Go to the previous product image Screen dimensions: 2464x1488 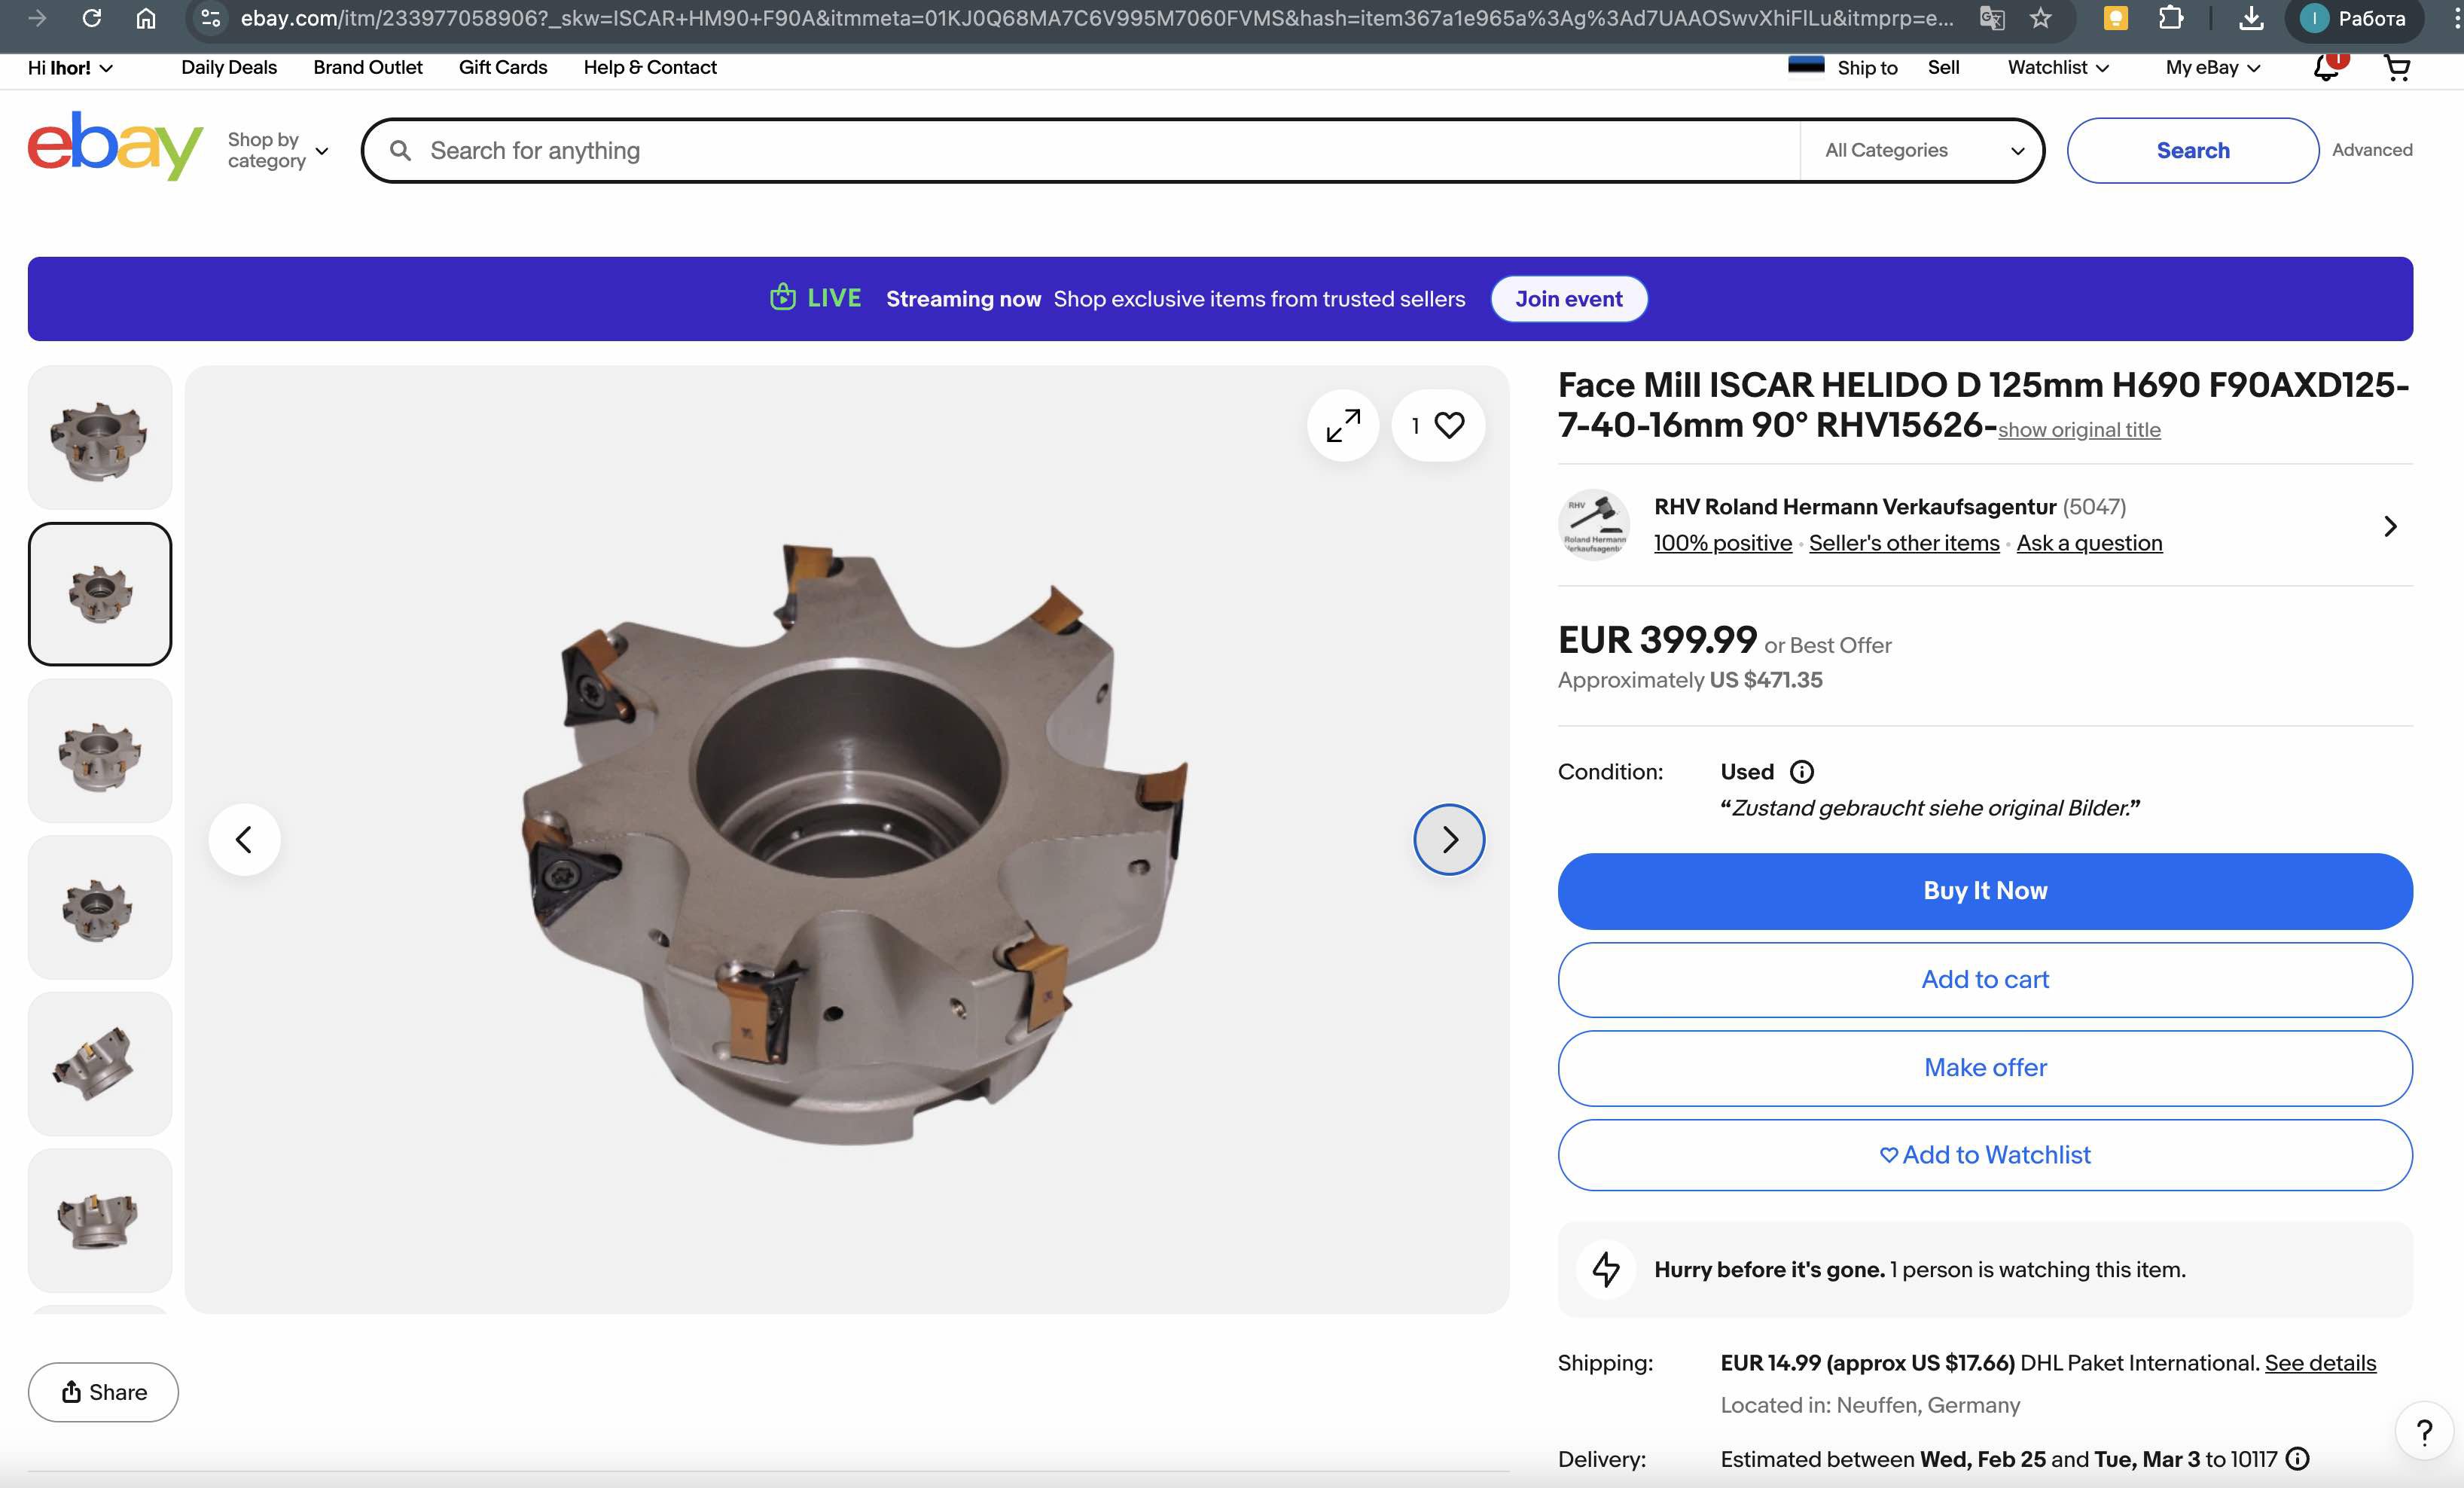(x=244, y=839)
